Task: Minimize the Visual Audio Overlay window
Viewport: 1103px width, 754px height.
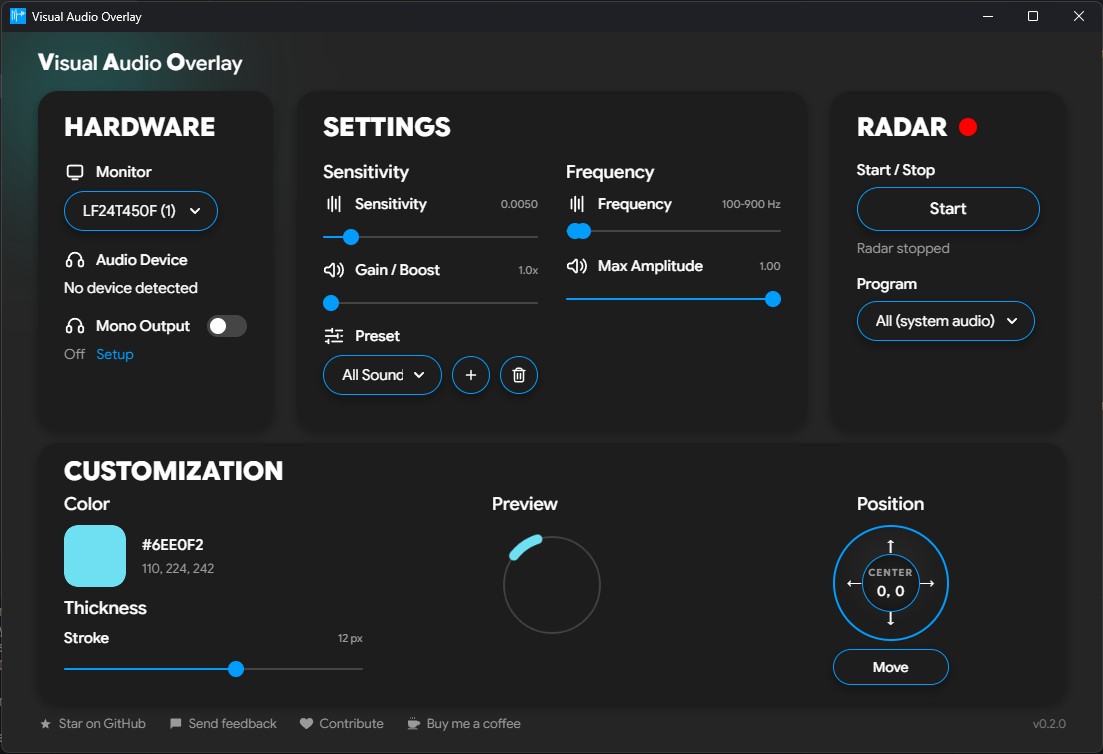Action: tap(988, 16)
